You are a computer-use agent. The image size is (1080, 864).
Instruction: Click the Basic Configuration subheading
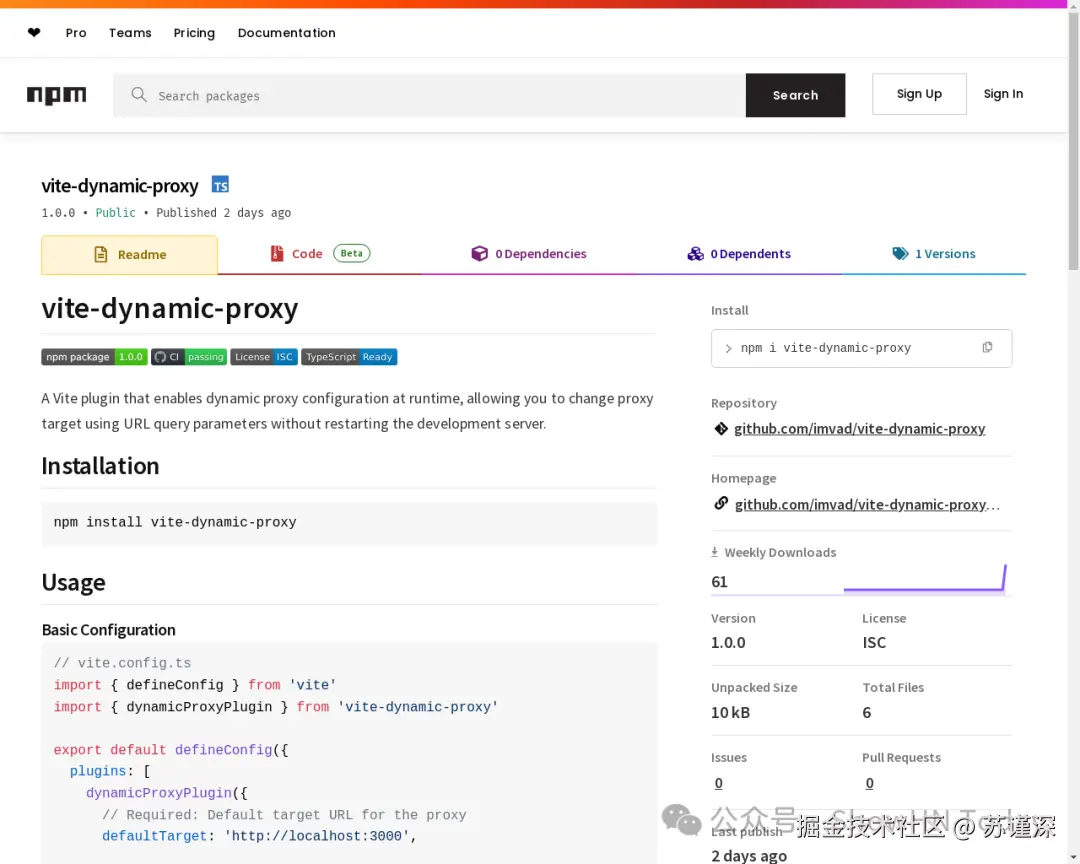[x=109, y=630]
